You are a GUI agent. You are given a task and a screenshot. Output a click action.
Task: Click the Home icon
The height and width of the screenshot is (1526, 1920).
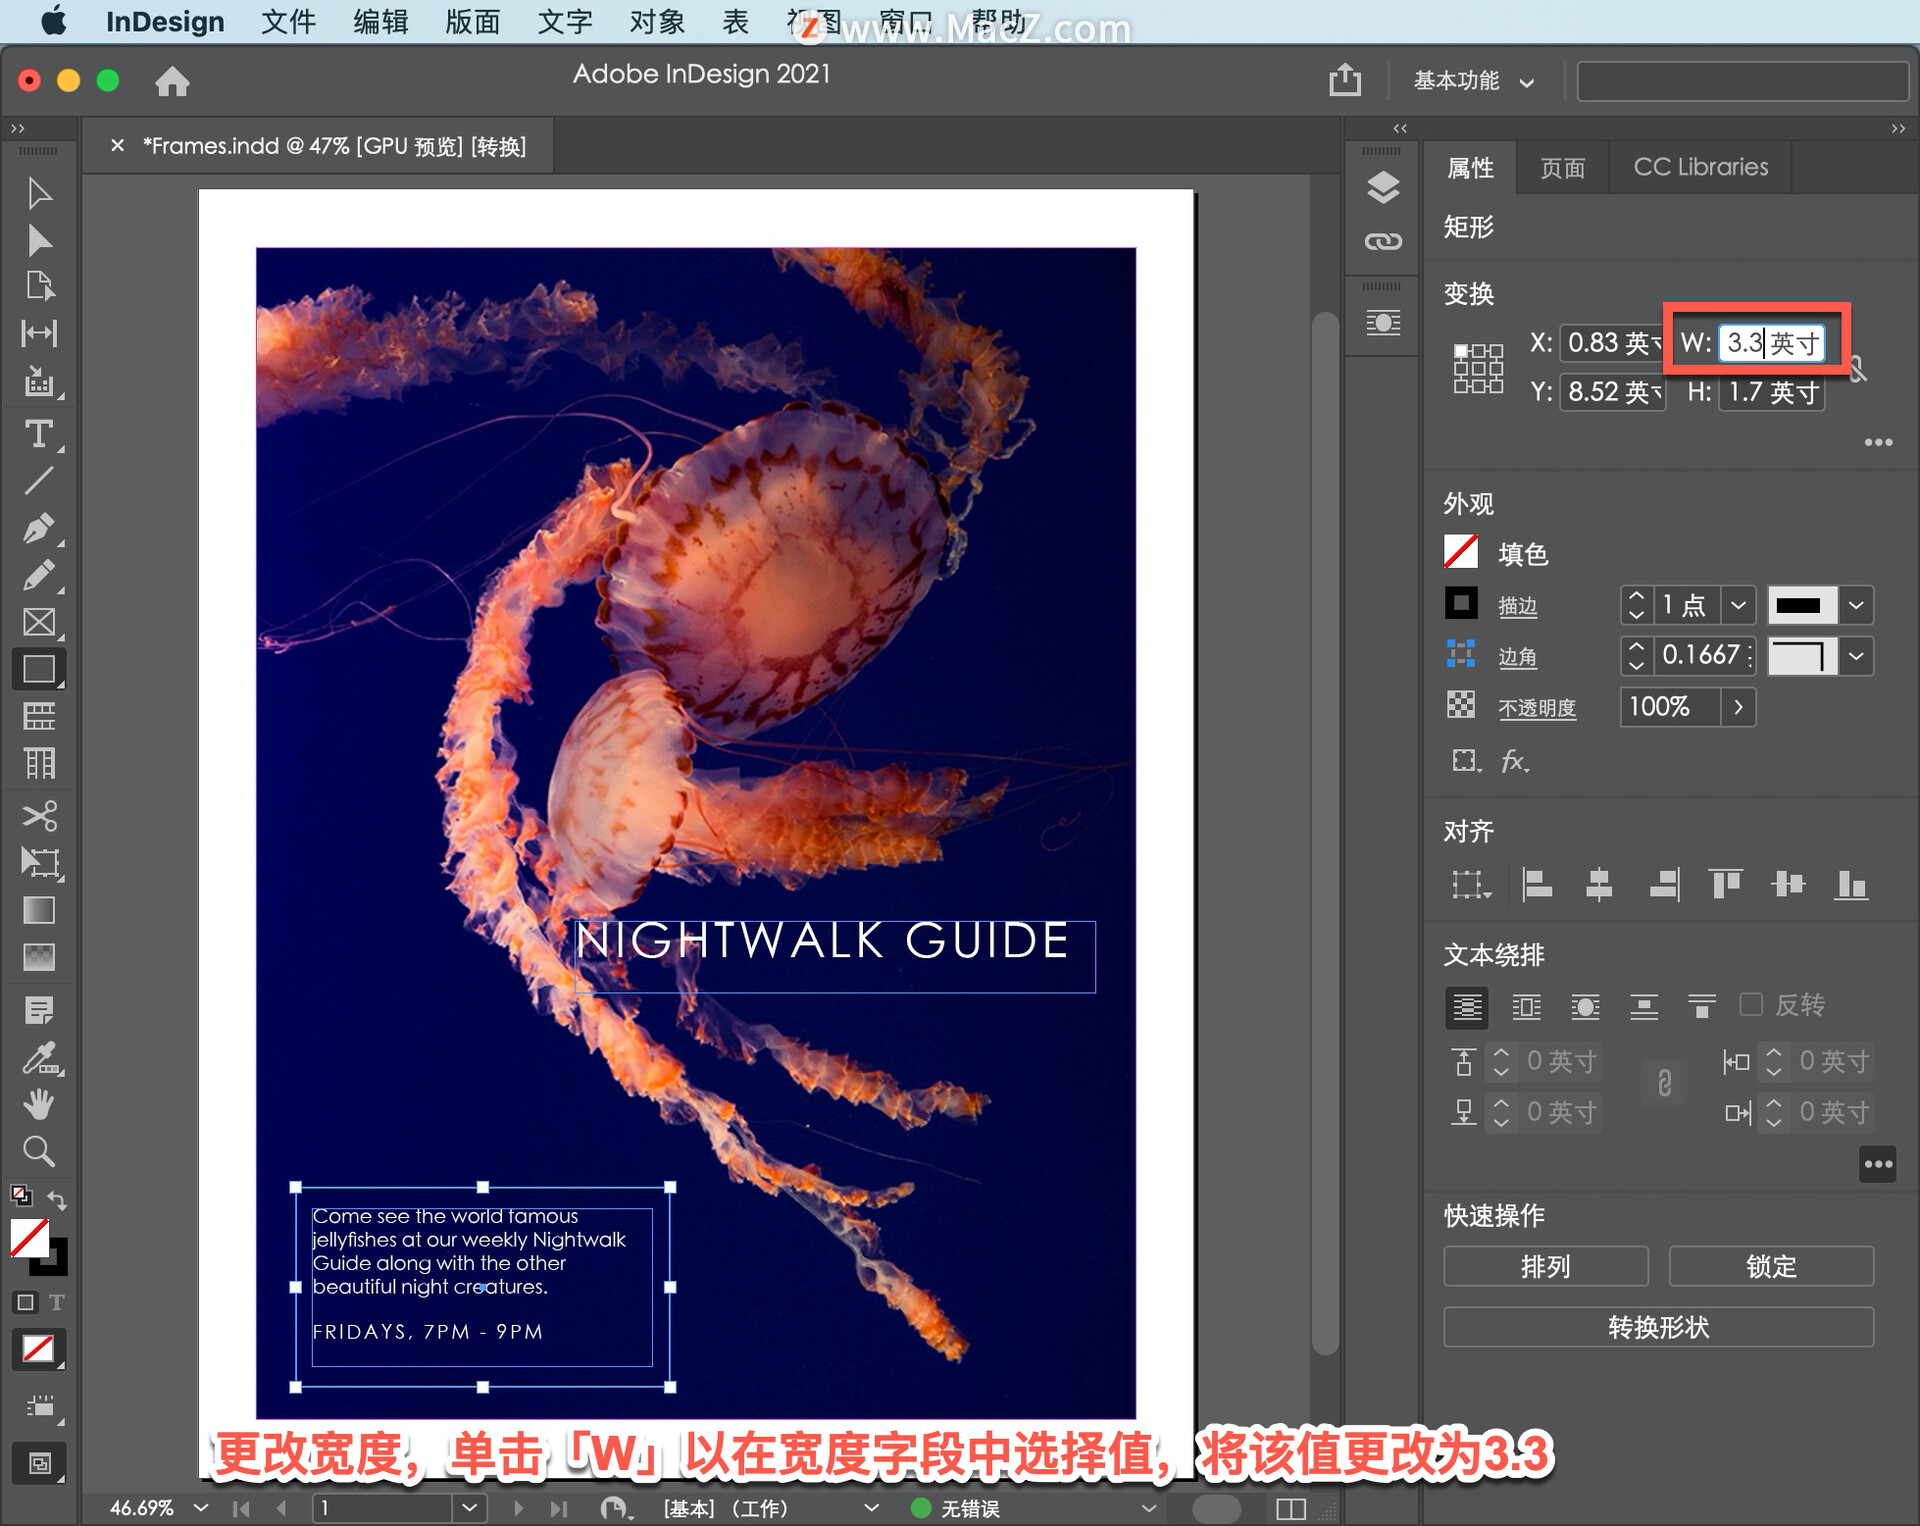172,81
